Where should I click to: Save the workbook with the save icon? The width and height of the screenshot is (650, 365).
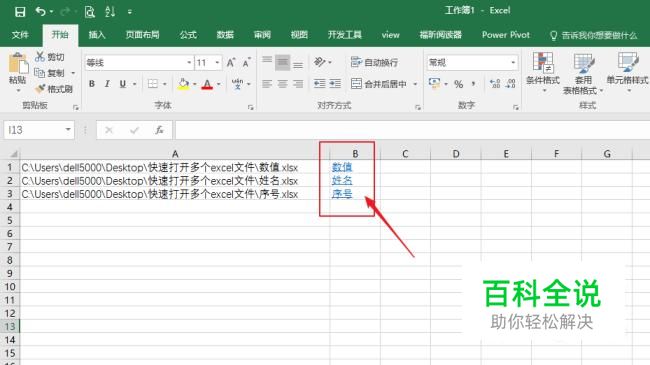[19, 12]
